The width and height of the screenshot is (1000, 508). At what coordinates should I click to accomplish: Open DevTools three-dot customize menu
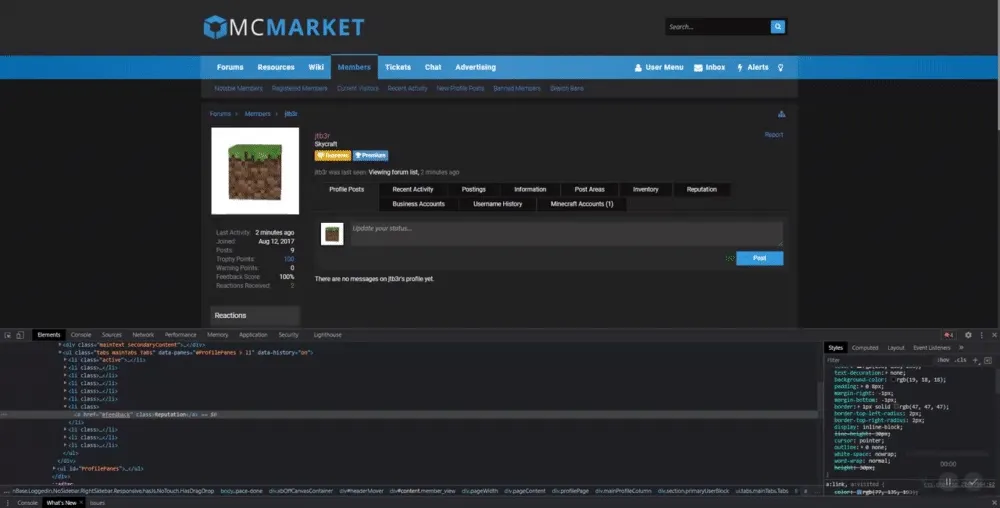coord(982,335)
